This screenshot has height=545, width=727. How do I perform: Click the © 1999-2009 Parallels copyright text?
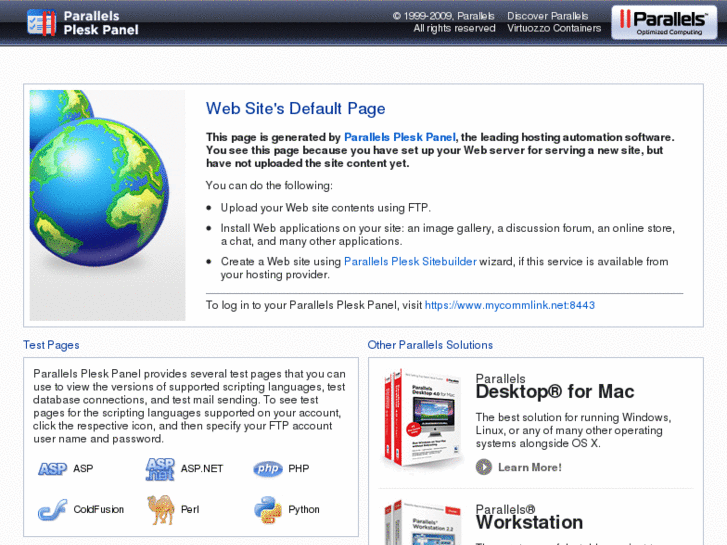click(x=444, y=22)
